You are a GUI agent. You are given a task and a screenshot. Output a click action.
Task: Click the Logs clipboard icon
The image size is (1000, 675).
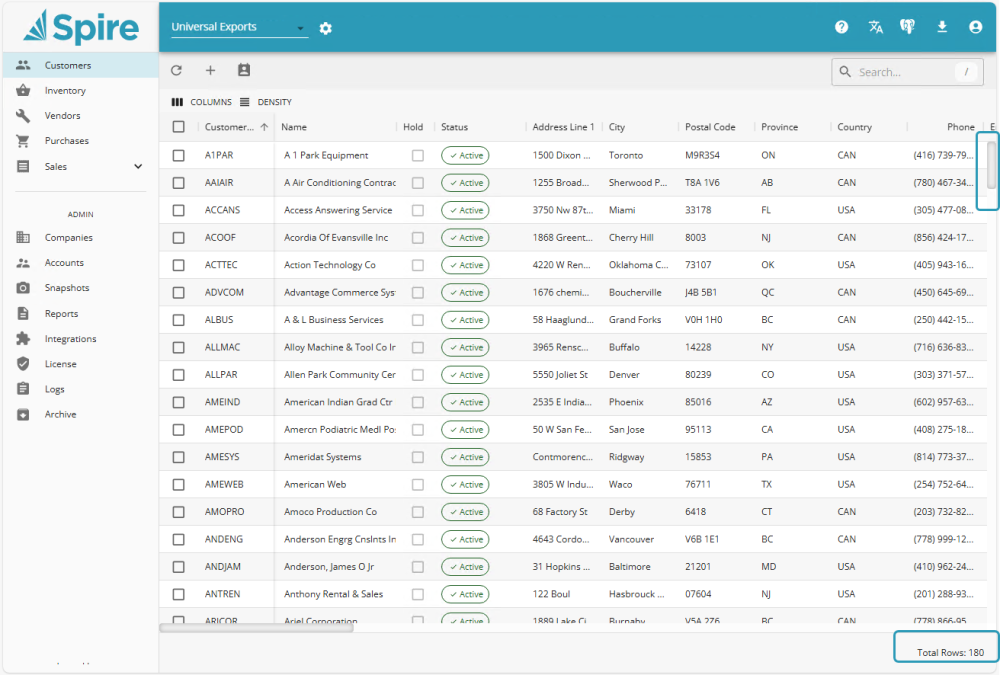23,389
